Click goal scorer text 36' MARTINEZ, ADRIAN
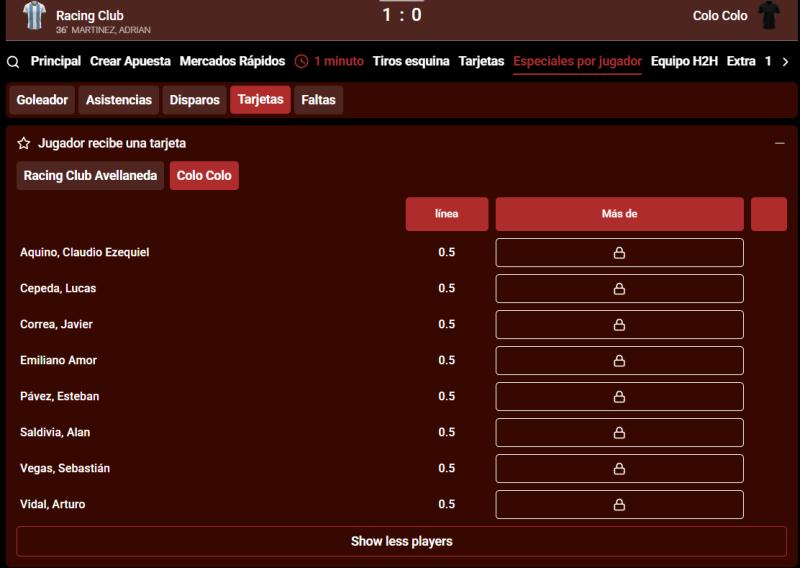The image size is (800, 568). (x=103, y=30)
